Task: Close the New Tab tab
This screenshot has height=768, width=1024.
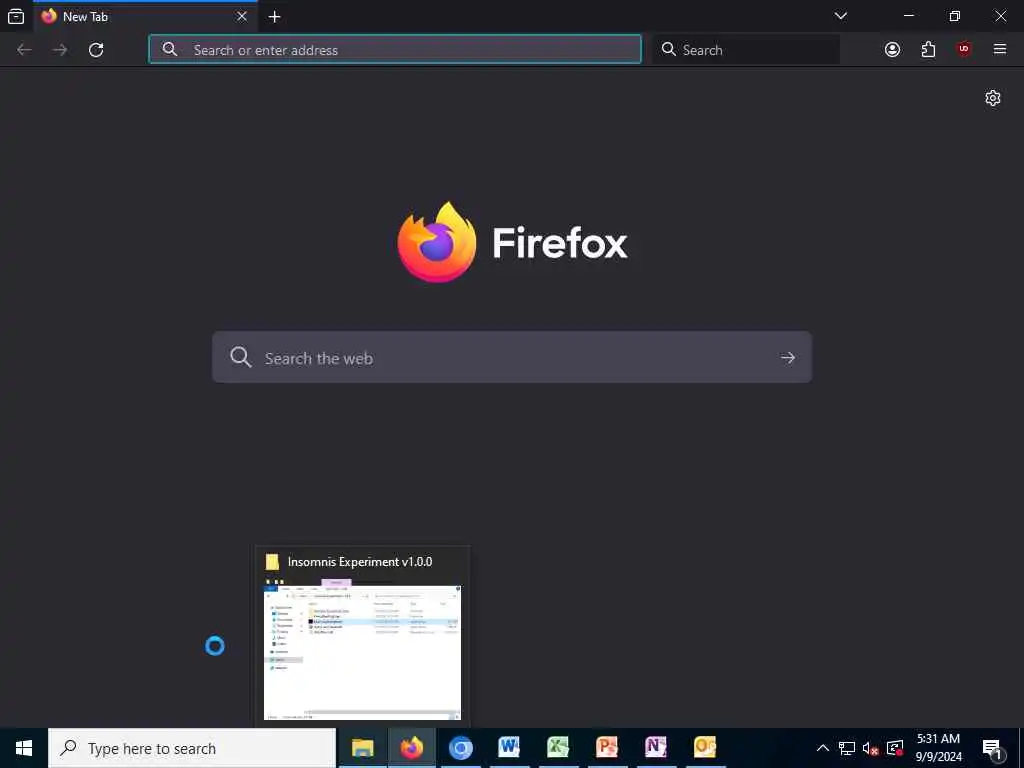Action: (x=242, y=16)
